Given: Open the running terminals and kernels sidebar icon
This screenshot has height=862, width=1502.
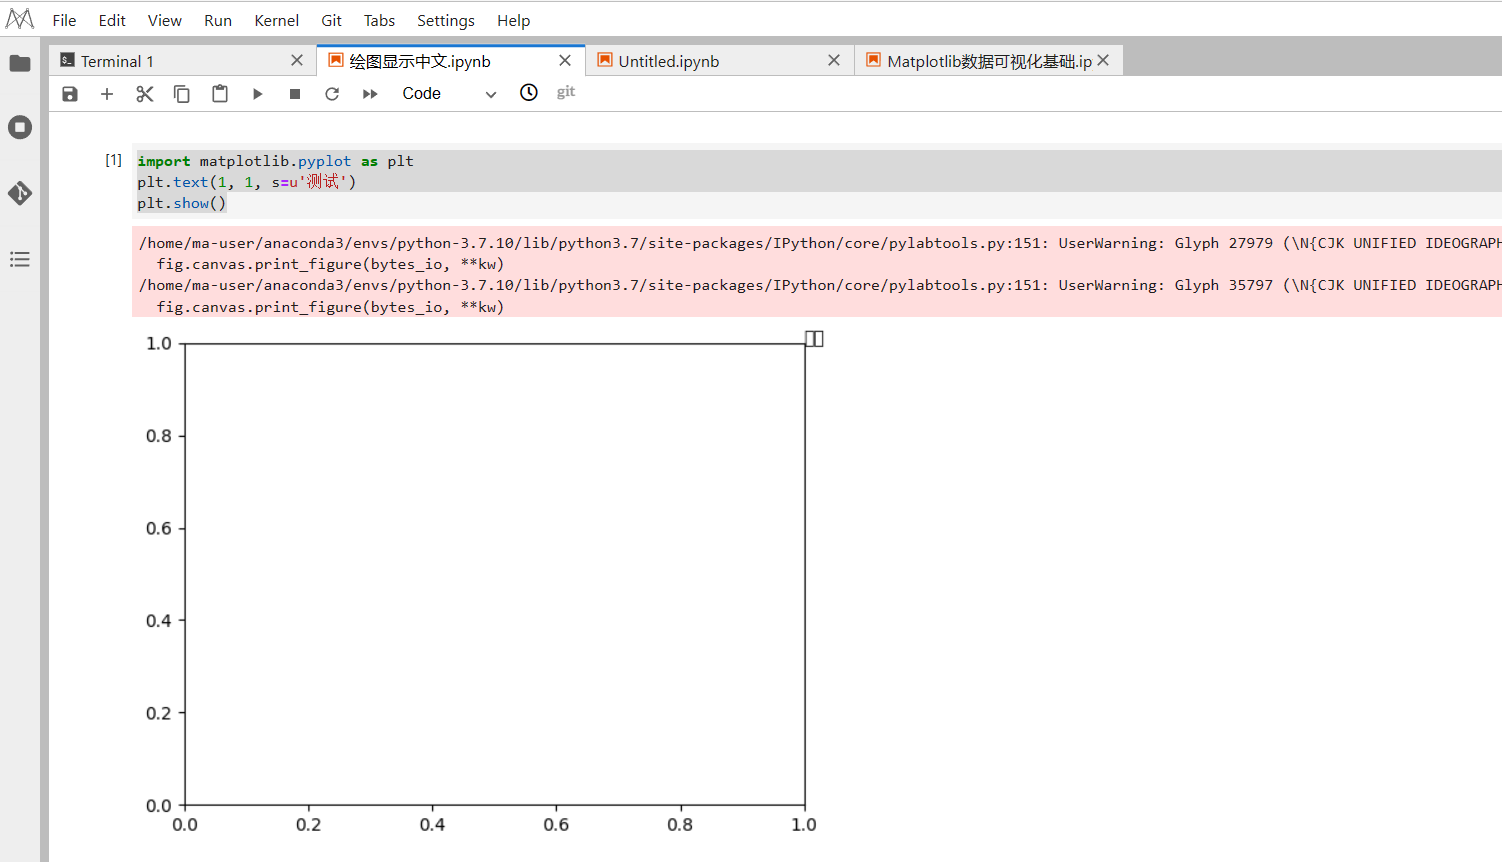Looking at the screenshot, I should tap(20, 127).
